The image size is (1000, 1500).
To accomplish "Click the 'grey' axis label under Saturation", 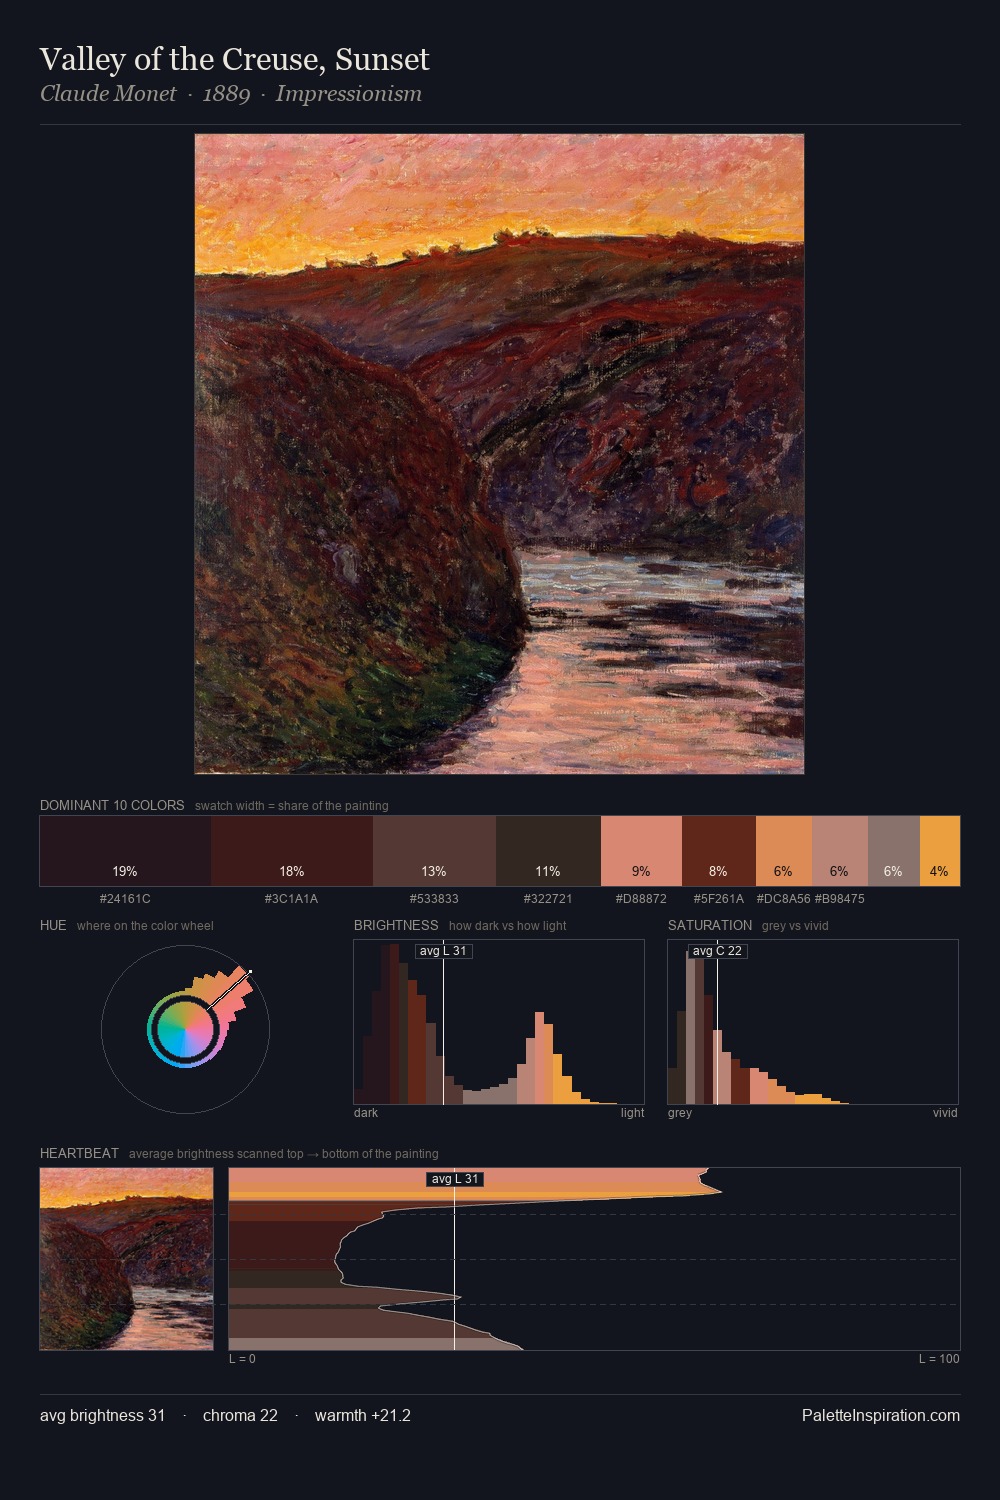I will [x=680, y=1113].
